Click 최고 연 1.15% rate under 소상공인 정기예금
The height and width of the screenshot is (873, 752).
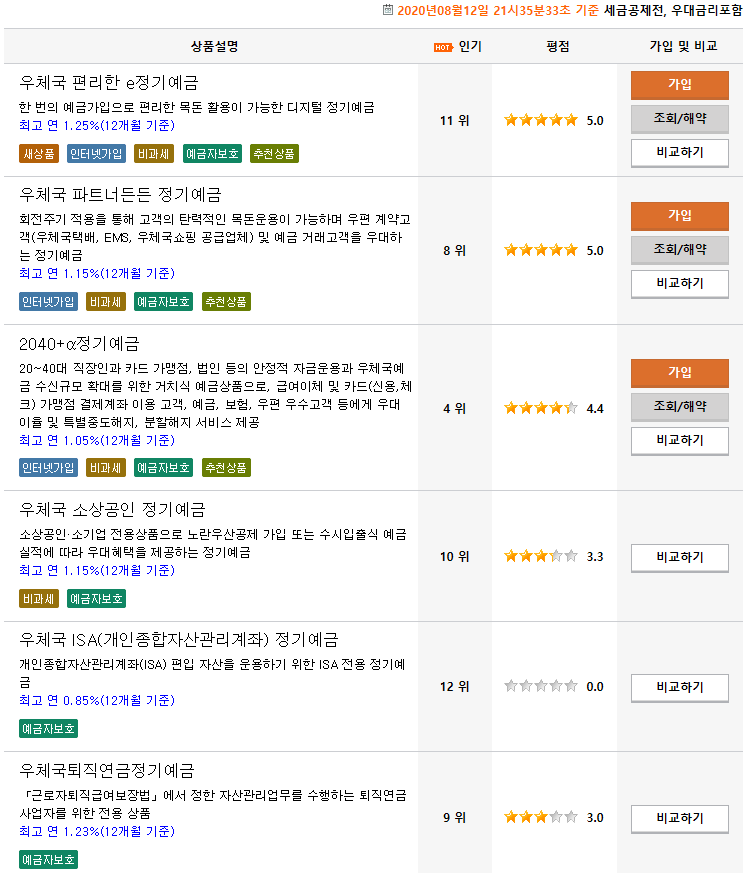[97, 570]
